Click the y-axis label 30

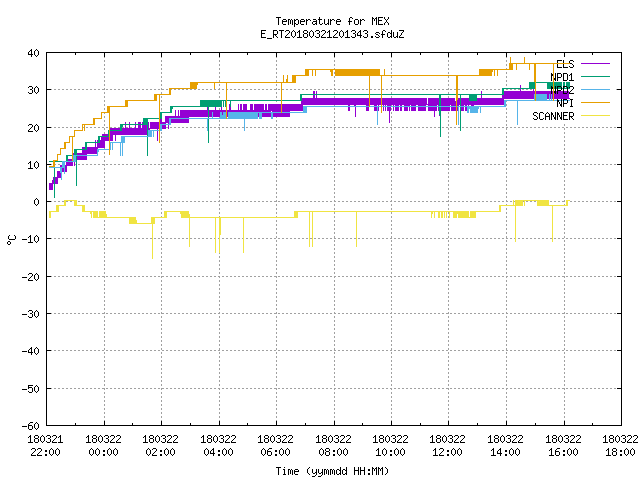[33, 90]
